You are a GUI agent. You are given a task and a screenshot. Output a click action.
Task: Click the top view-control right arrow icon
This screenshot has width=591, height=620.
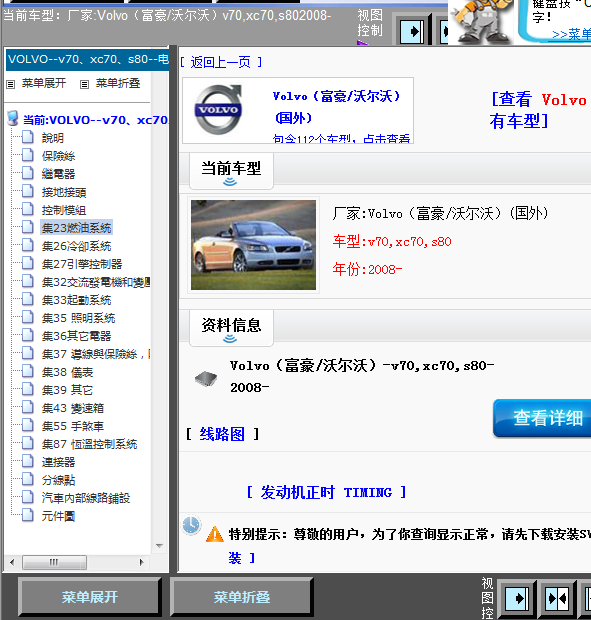pos(412,31)
